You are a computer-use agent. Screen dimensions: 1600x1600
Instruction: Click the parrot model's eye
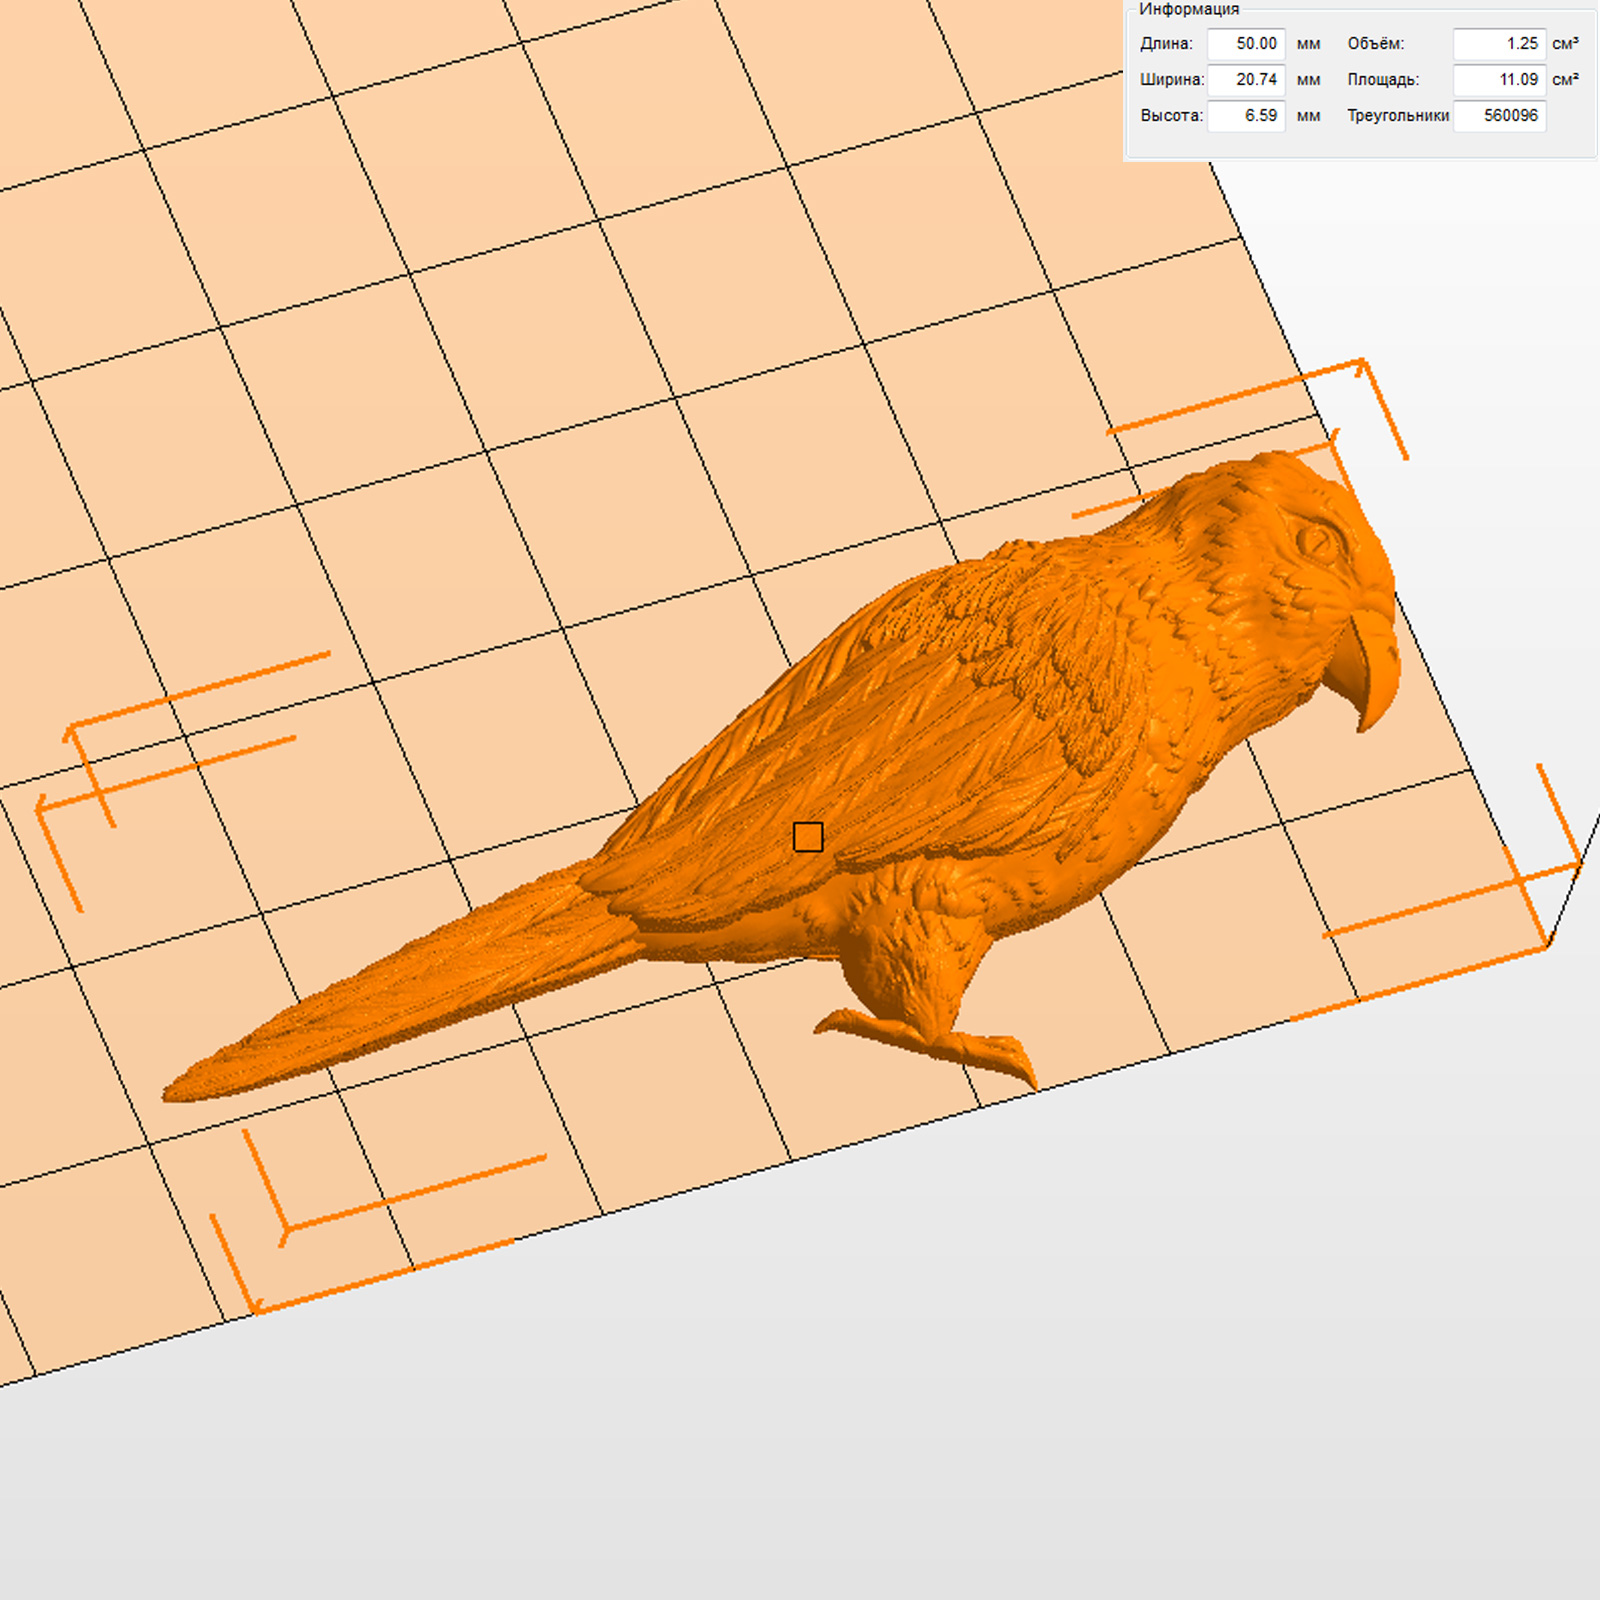click(1316, 542)
